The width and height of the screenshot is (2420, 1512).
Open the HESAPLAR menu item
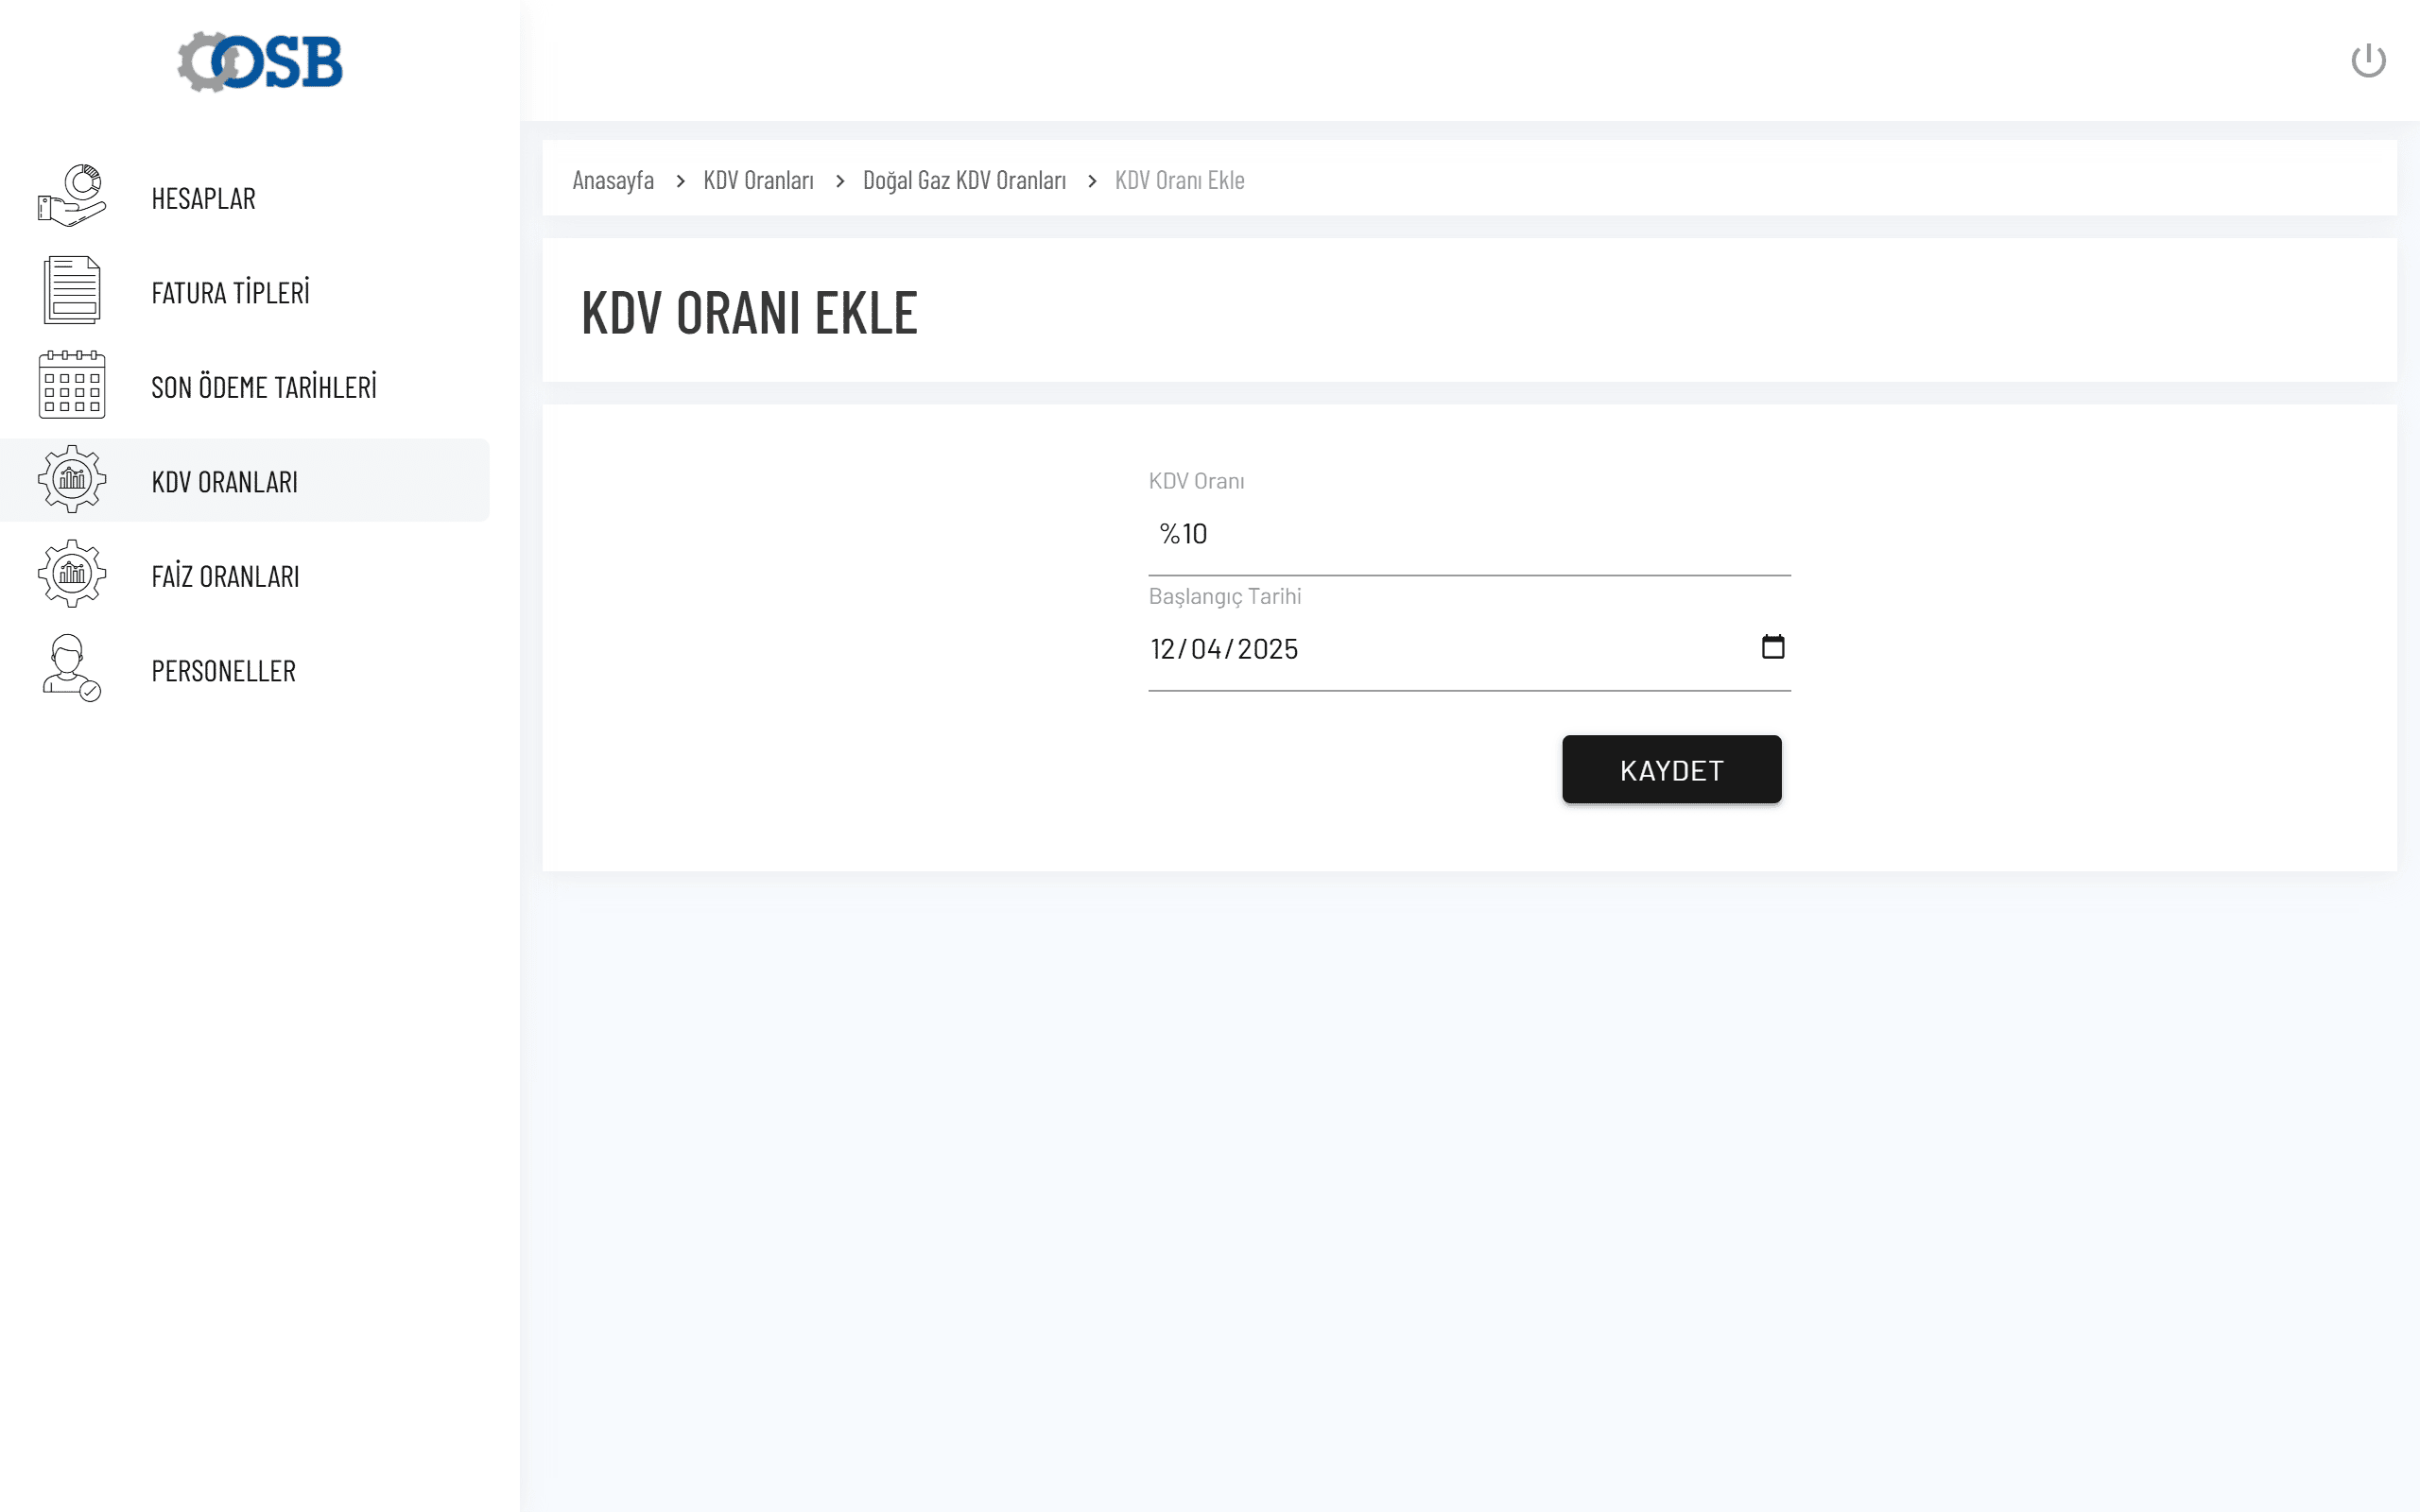tap(203, 198)
